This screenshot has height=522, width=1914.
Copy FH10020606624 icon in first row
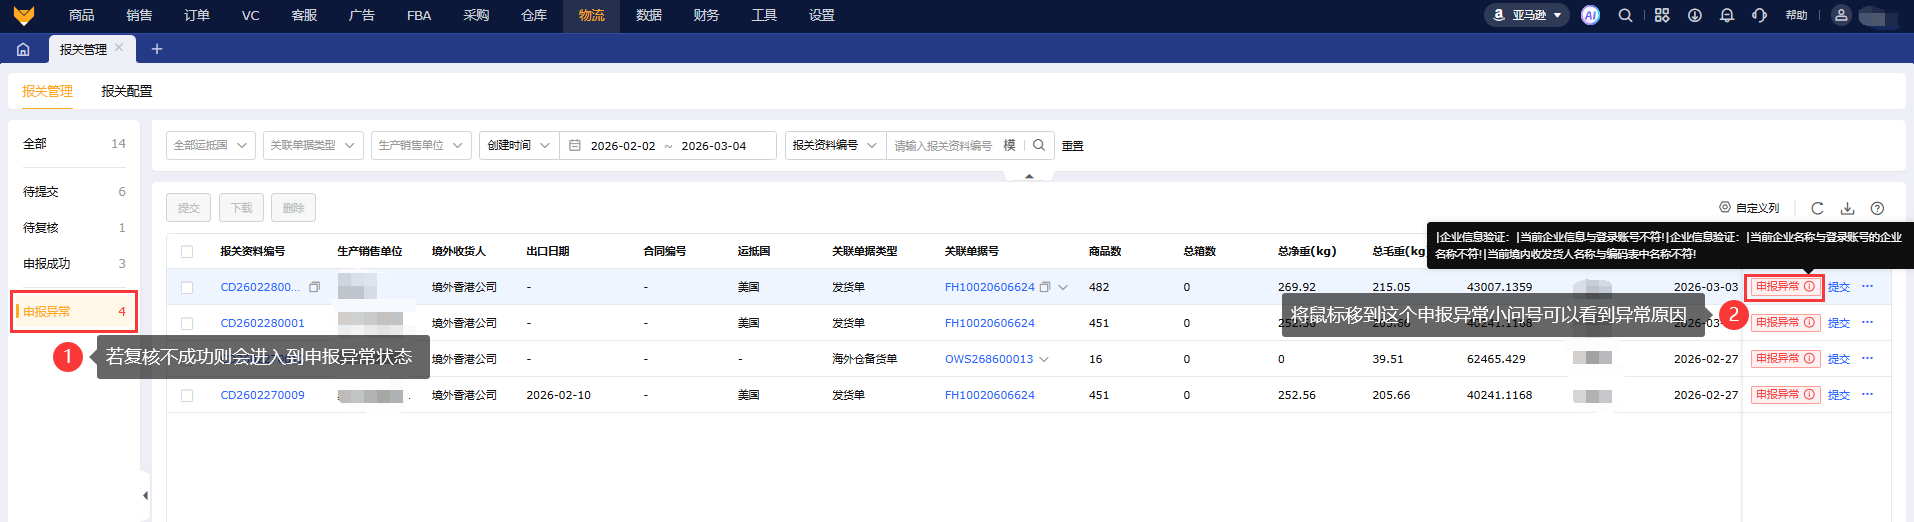click(x=1045, y=287)
